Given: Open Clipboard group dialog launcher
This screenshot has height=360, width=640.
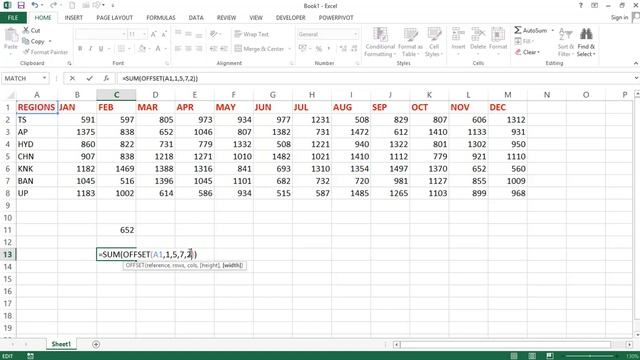Looking at the screenshot, I should [x=69, y=63].
